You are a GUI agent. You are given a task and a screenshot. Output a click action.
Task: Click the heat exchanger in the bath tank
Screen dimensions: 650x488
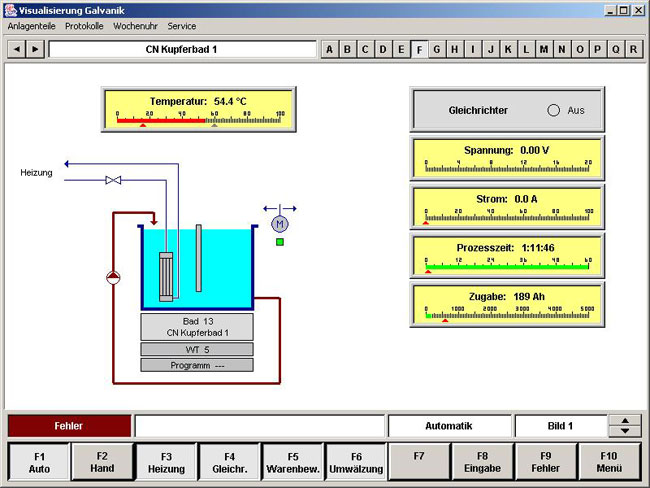pyautogui.click(x=166, y=275)
